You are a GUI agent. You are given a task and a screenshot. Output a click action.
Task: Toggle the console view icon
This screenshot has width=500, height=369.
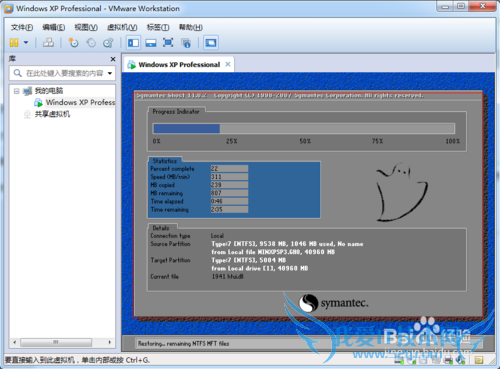pyautogui.click(x=211, y=43)
